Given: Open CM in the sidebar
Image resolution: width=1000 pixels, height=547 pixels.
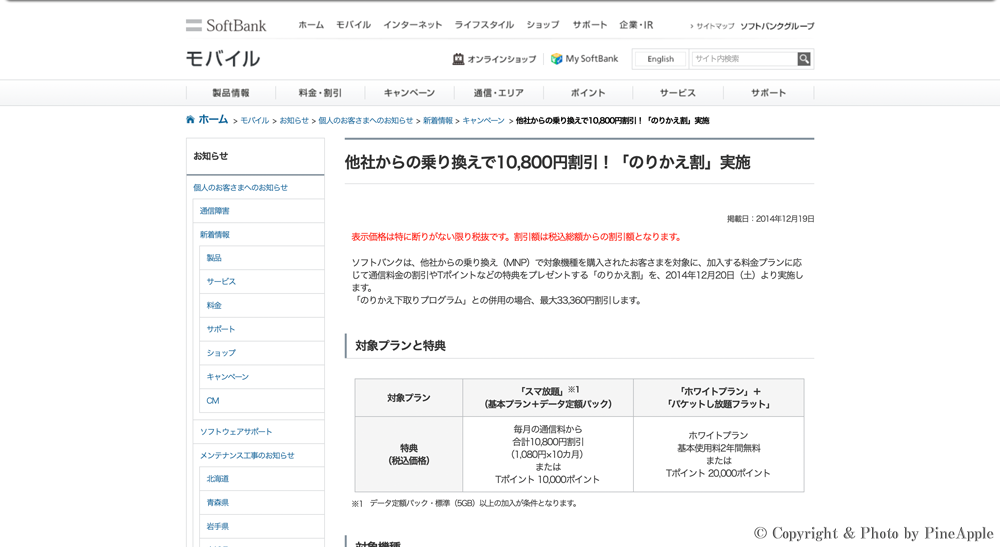Looking at the screenshot, I should click(x=212, y=400).
